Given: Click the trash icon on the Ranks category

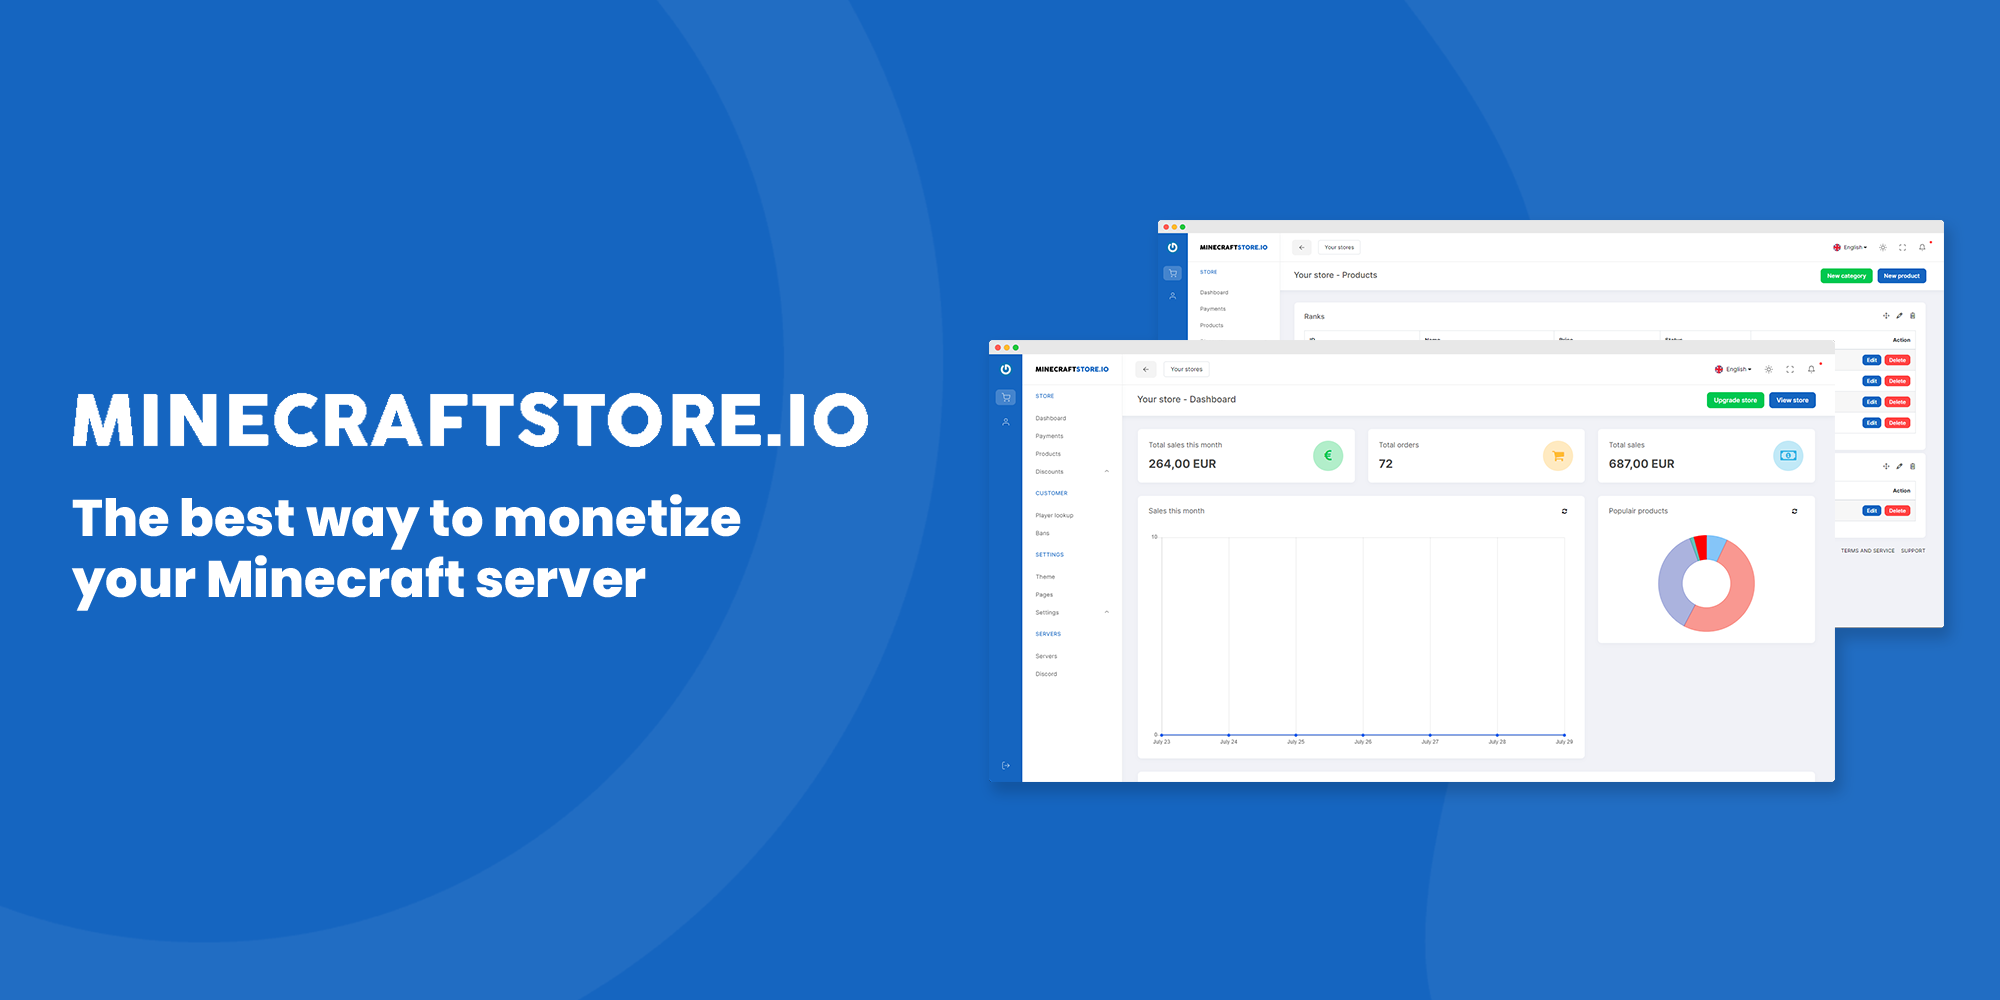Looking at the screenshot, I should 1912,316.
